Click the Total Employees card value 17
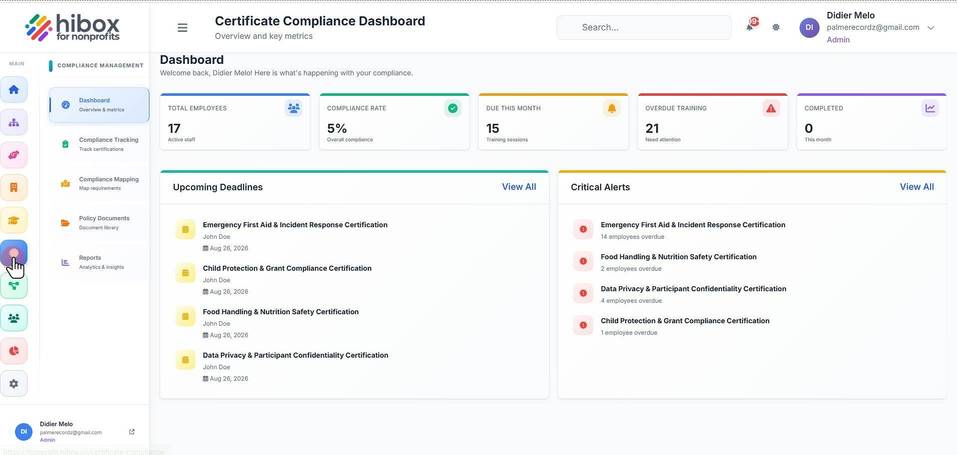 point(174,128)
